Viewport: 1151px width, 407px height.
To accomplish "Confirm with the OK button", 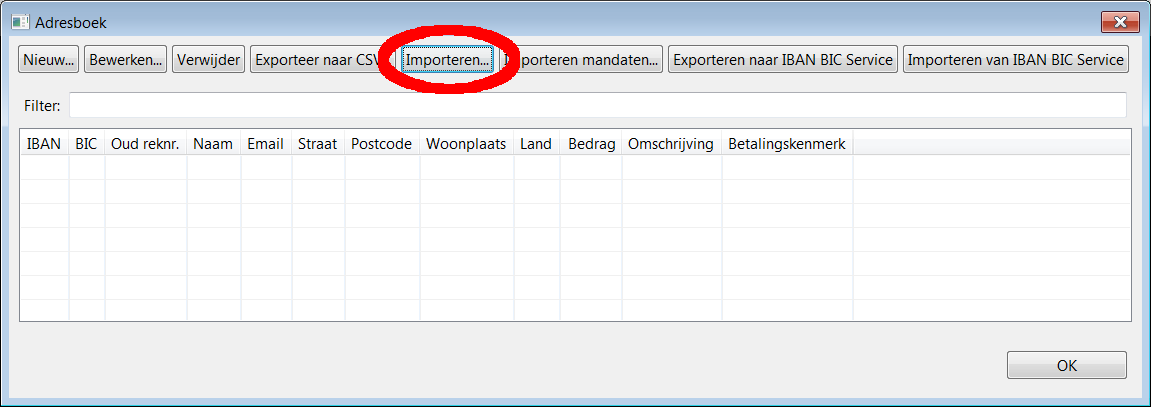I will [x=1066, y=366].
